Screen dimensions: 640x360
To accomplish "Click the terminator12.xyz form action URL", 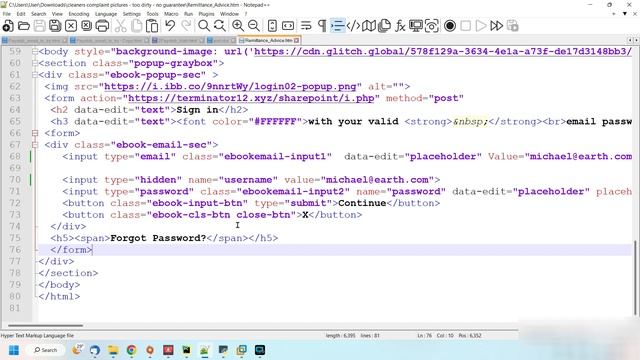I will click(251, 98).
